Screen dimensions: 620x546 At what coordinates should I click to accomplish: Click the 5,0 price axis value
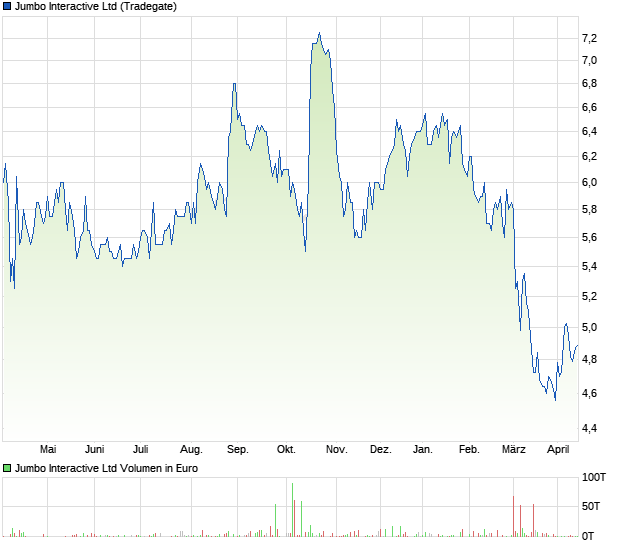(589, 328)
